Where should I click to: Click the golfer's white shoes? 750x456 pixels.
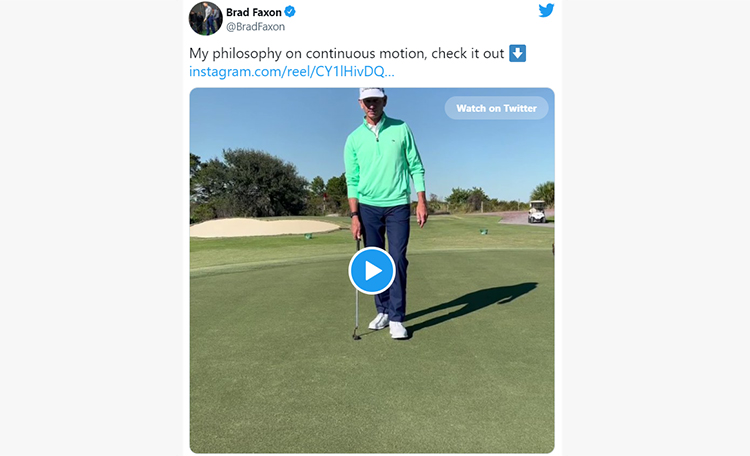(388, 325)
